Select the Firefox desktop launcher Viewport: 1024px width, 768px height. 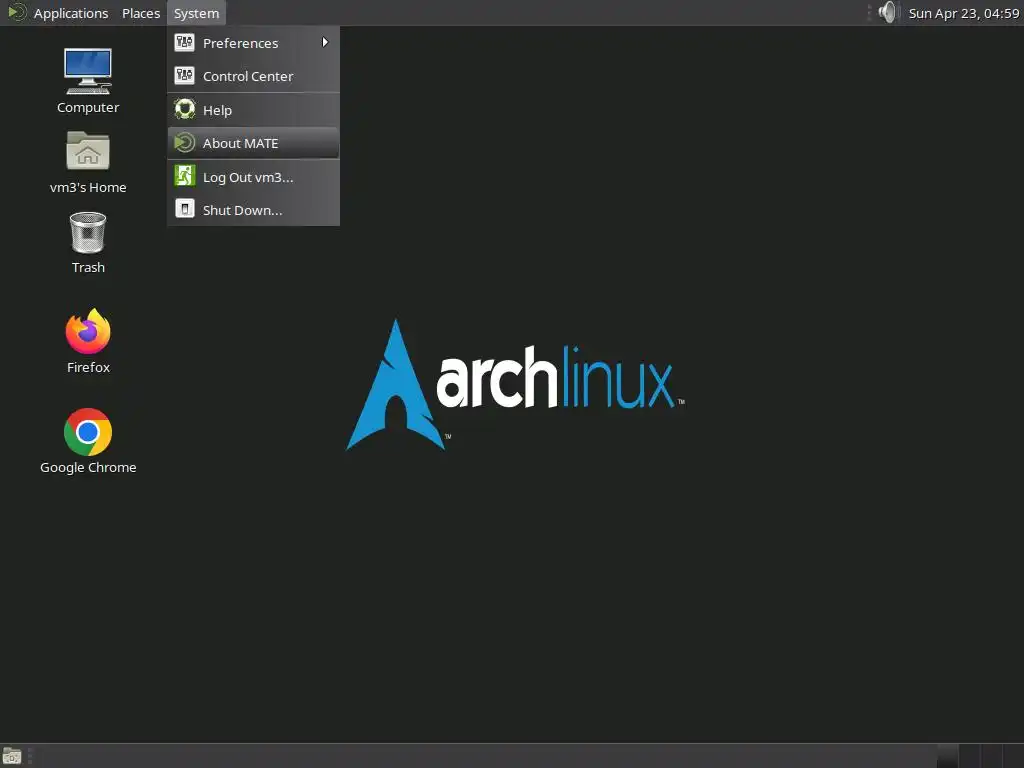(88, 341)
